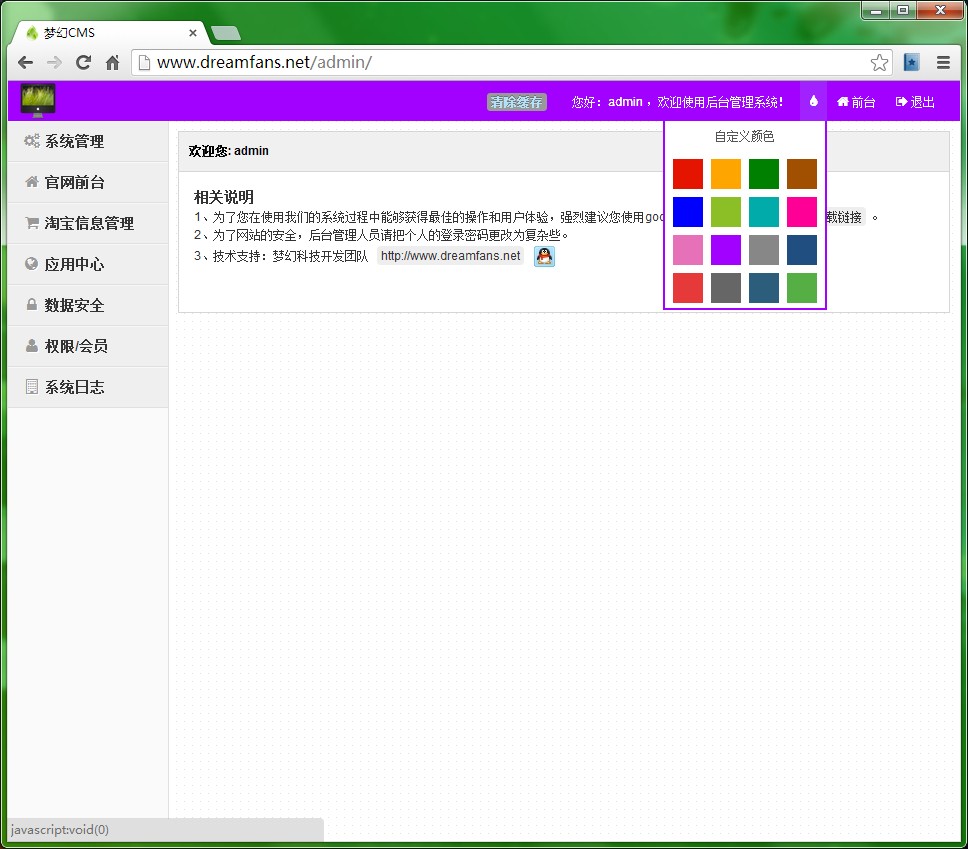
Task: Click the 载链接 download link
Action: tap(845, 217)
